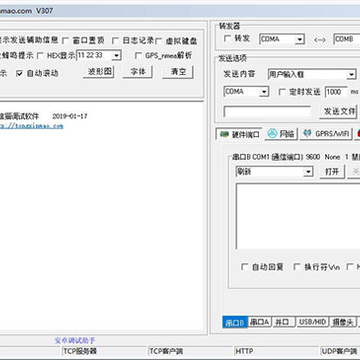Select the USB/HID bottom tab
The image size is (360, 360).
(312, 322)
